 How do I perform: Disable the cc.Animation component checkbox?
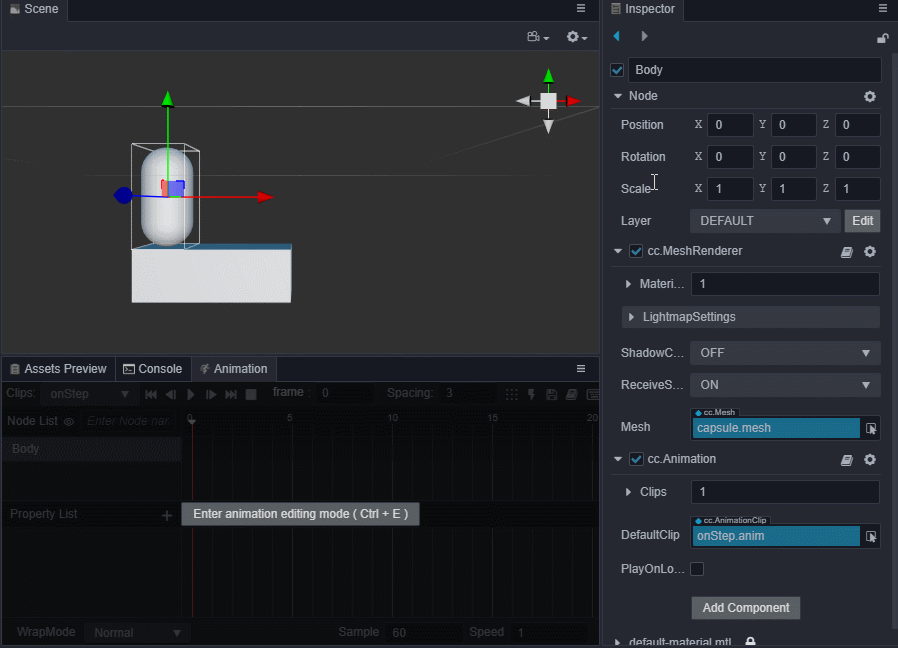click(636, 459)
